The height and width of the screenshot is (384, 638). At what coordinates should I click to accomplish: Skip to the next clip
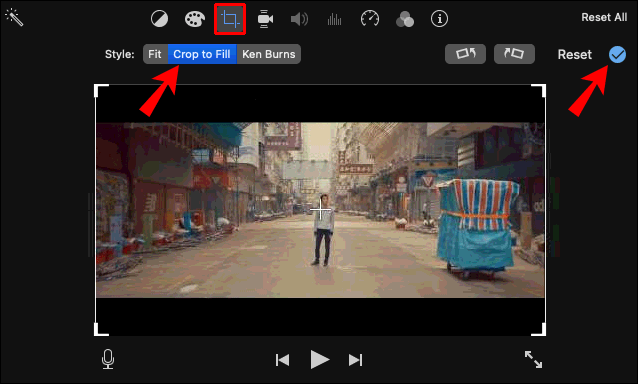355,360
